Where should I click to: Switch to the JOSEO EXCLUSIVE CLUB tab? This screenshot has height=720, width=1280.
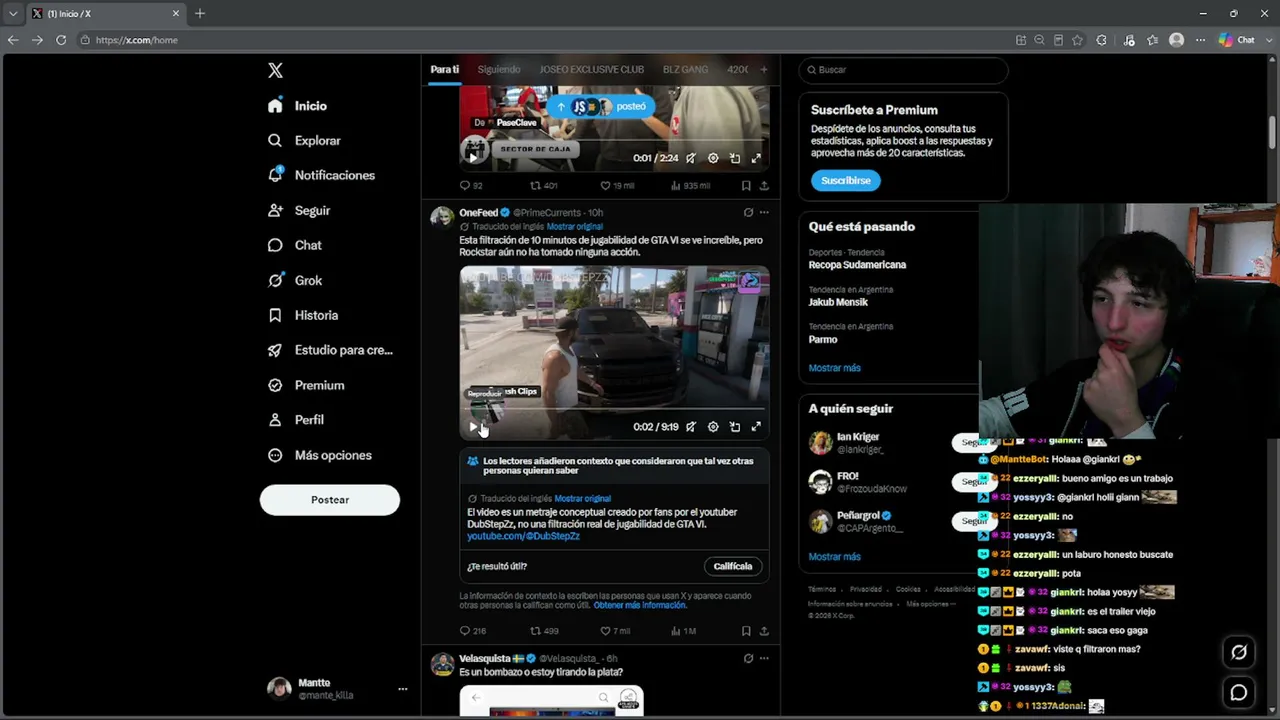click(592, 70)
